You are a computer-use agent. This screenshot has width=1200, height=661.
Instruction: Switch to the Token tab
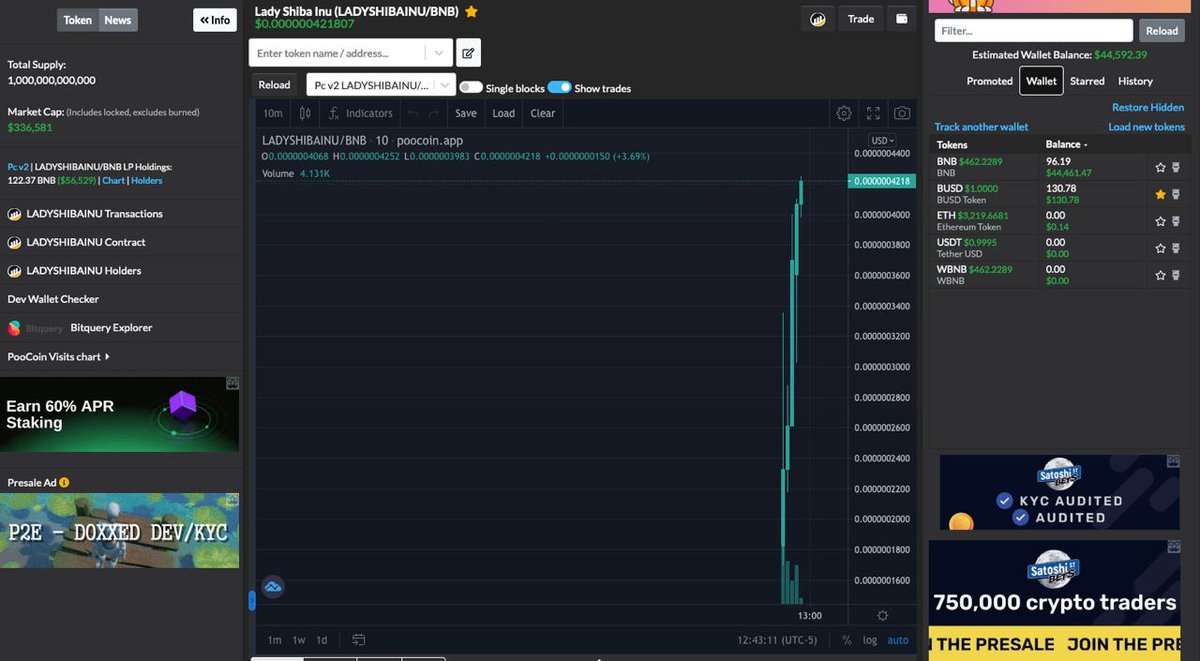click(77, 20)
